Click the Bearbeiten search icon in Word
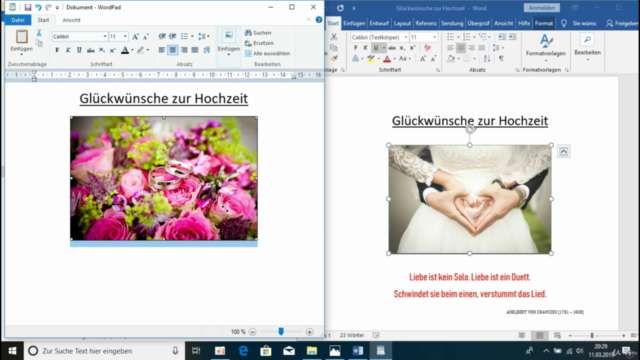This screenshot has height=360, width=640. pos(587,40)
